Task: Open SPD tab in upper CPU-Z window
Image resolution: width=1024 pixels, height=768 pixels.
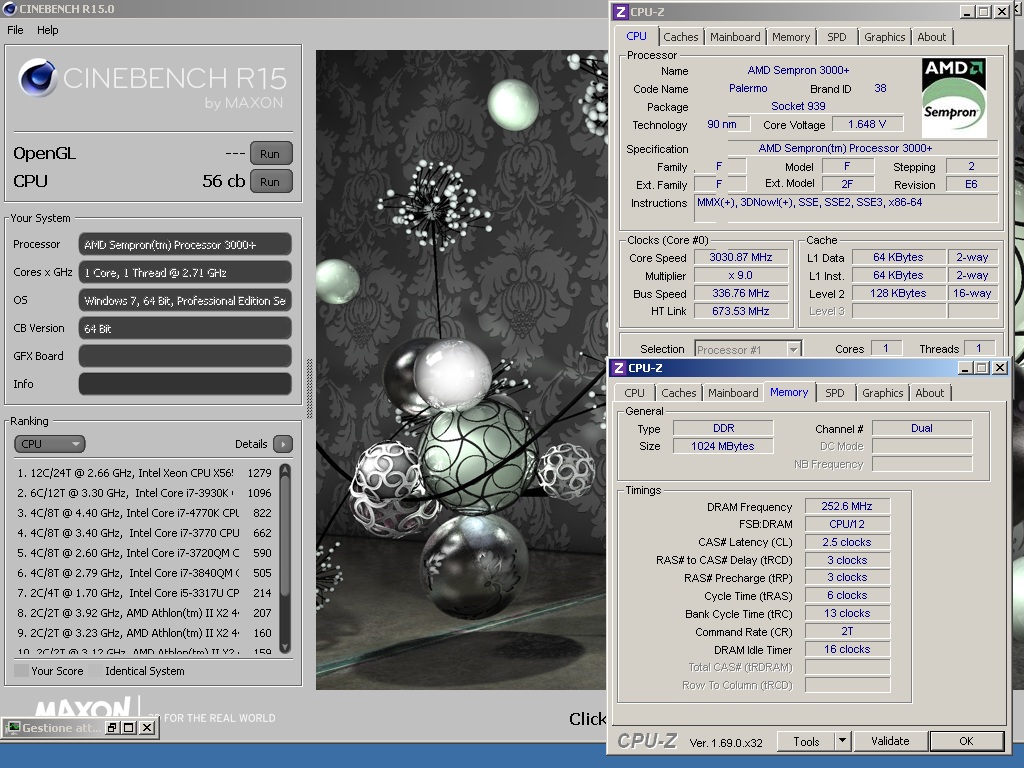Action: (x=837, y=37)
